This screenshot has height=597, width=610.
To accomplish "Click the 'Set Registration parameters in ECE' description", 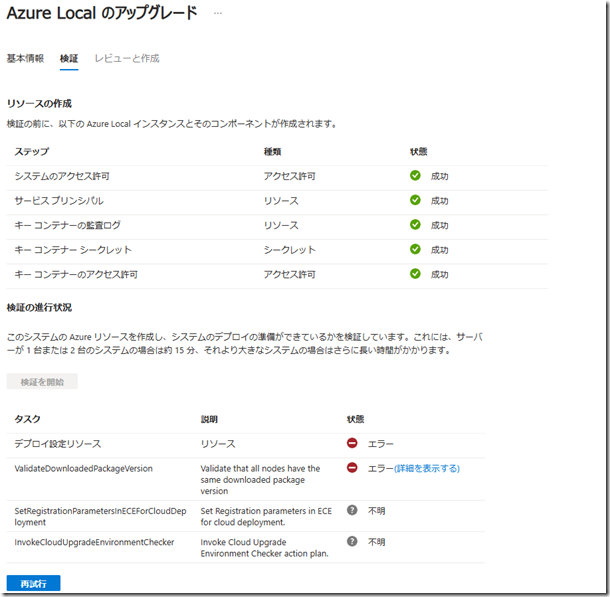I will point(266,516).
